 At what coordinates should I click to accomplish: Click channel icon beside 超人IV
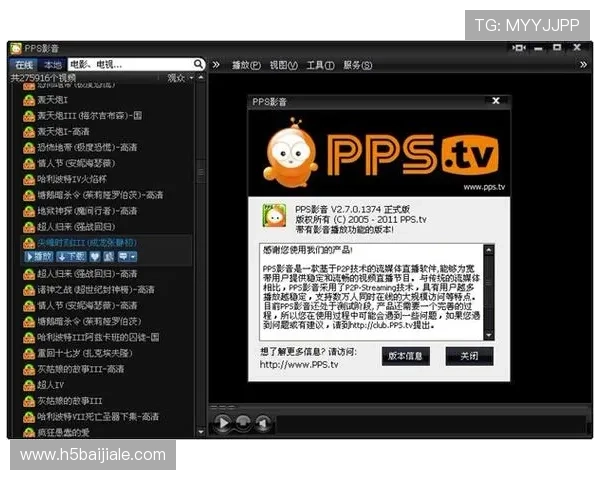29,385
